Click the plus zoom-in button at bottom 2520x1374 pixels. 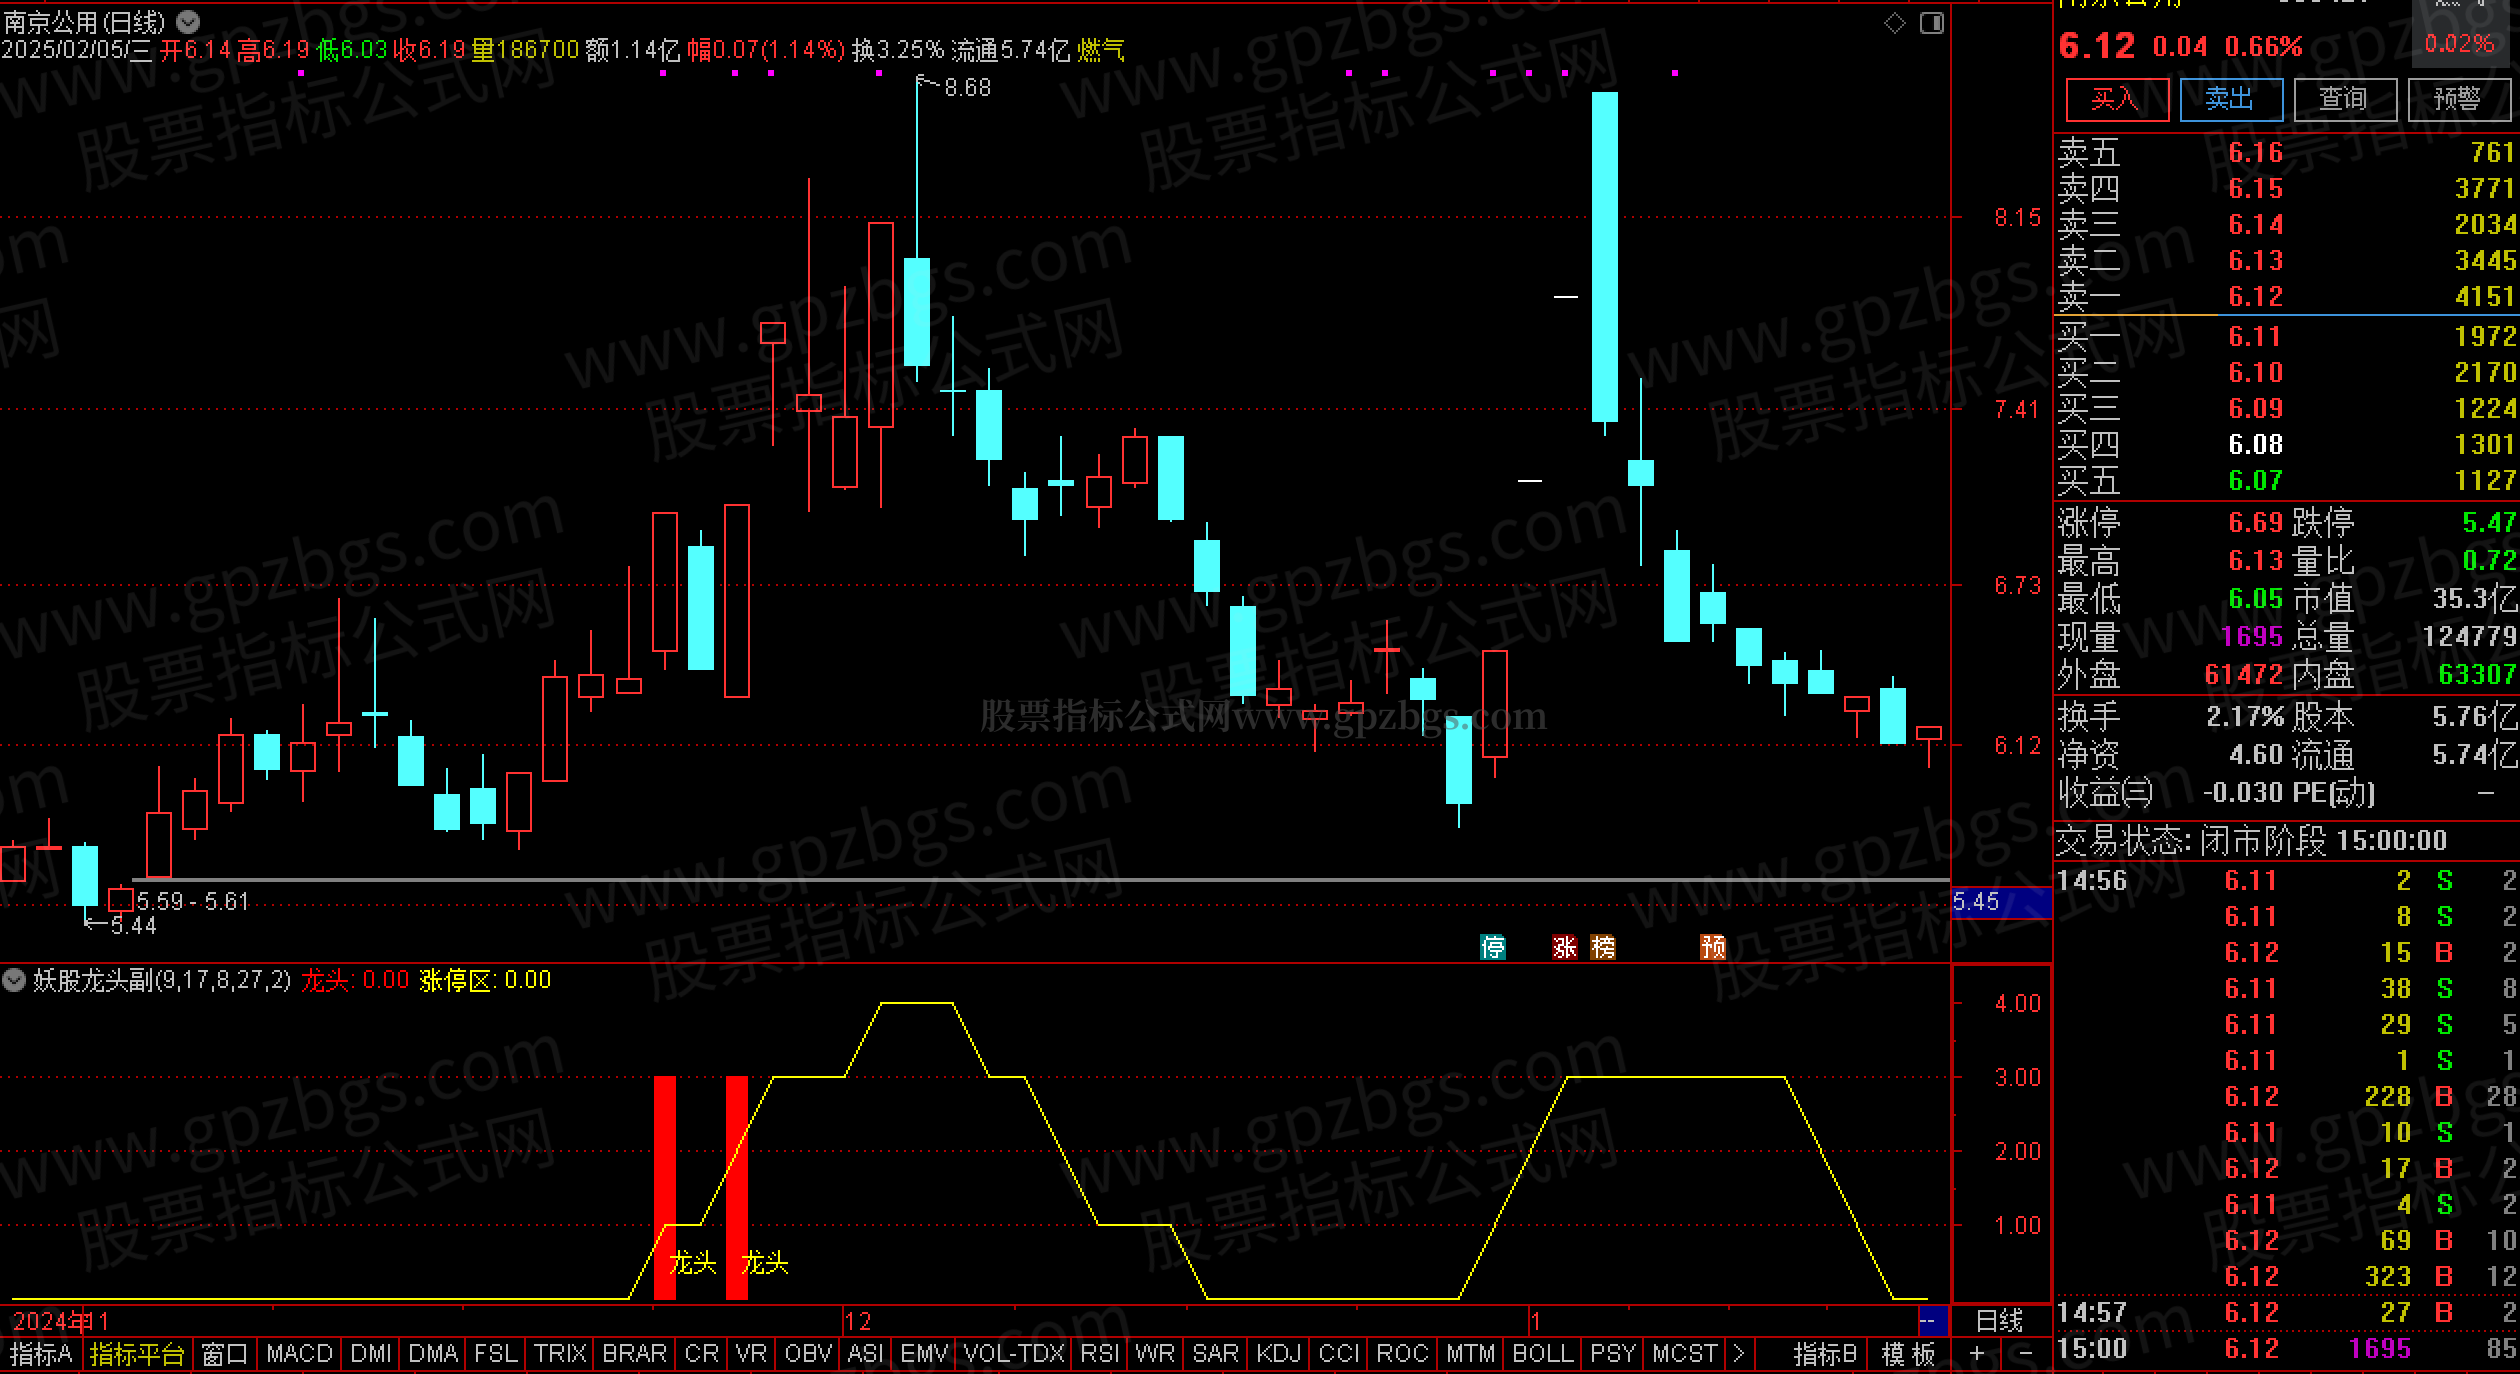tap(1976, 1353)
